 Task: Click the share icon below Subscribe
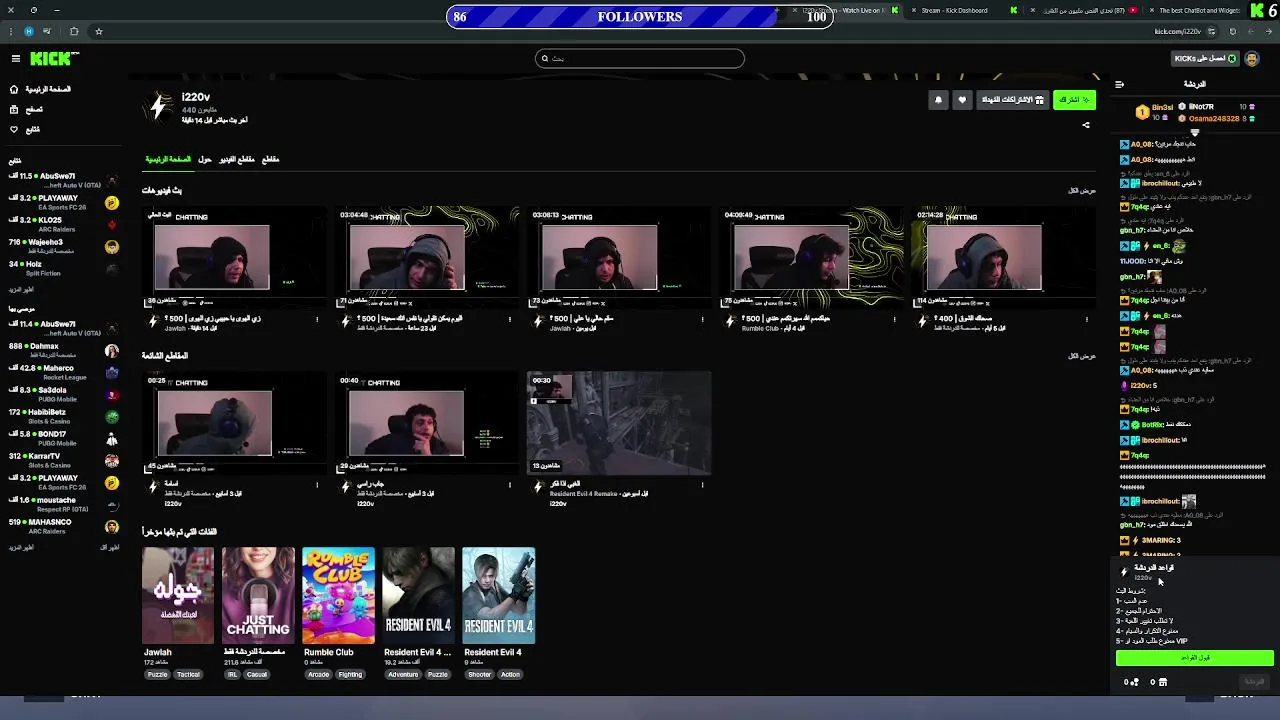click(1086, 126)
